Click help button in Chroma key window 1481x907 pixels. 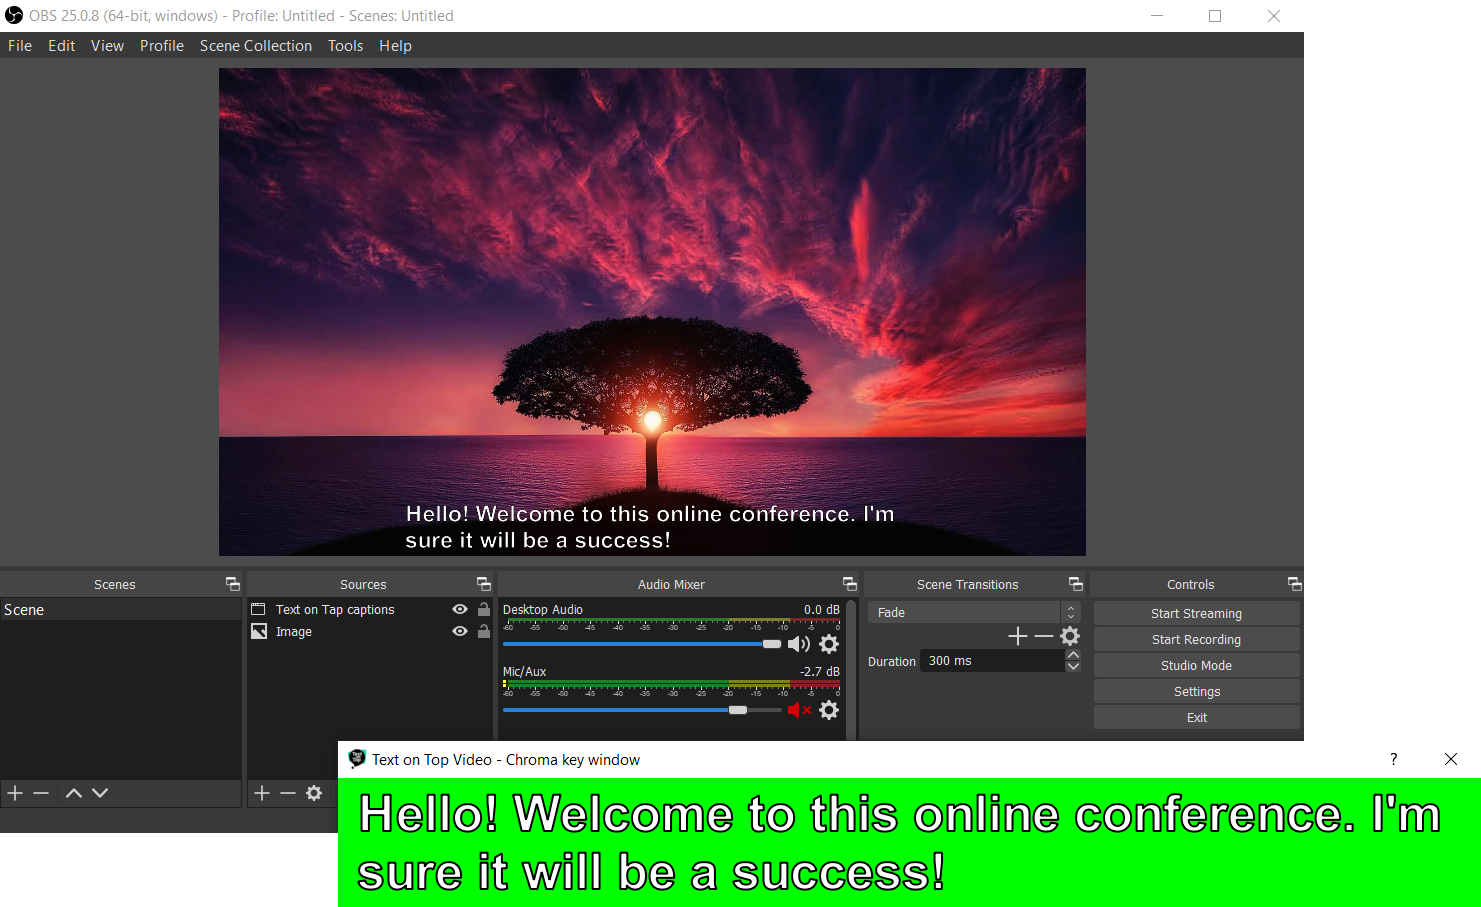click(x=1393, y=759)
